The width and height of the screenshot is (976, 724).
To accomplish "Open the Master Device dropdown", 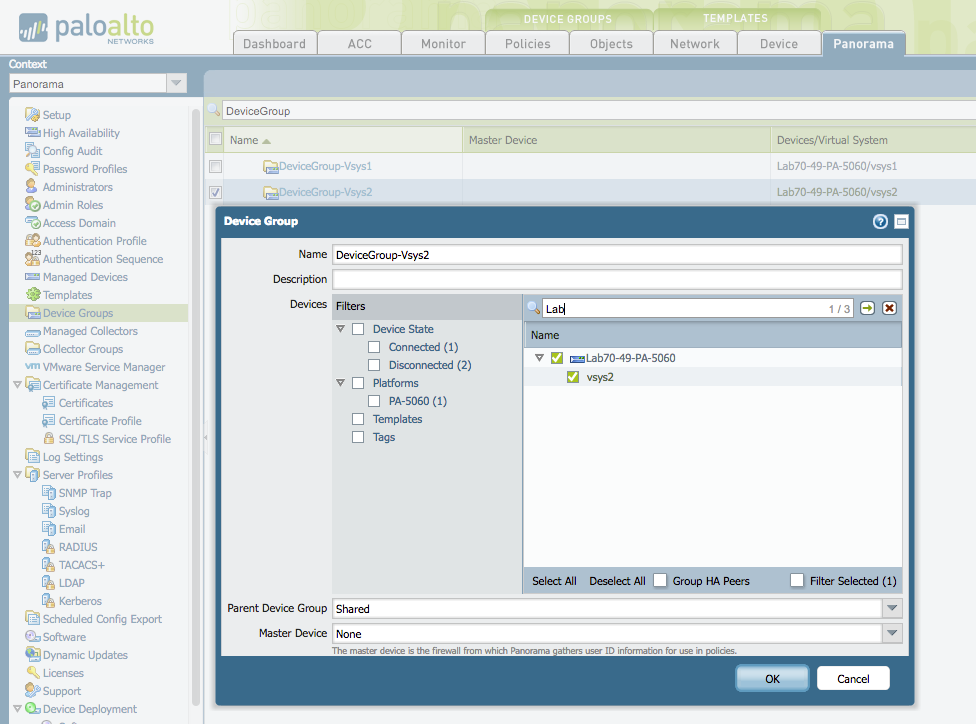I will click(x=890, y=631).
